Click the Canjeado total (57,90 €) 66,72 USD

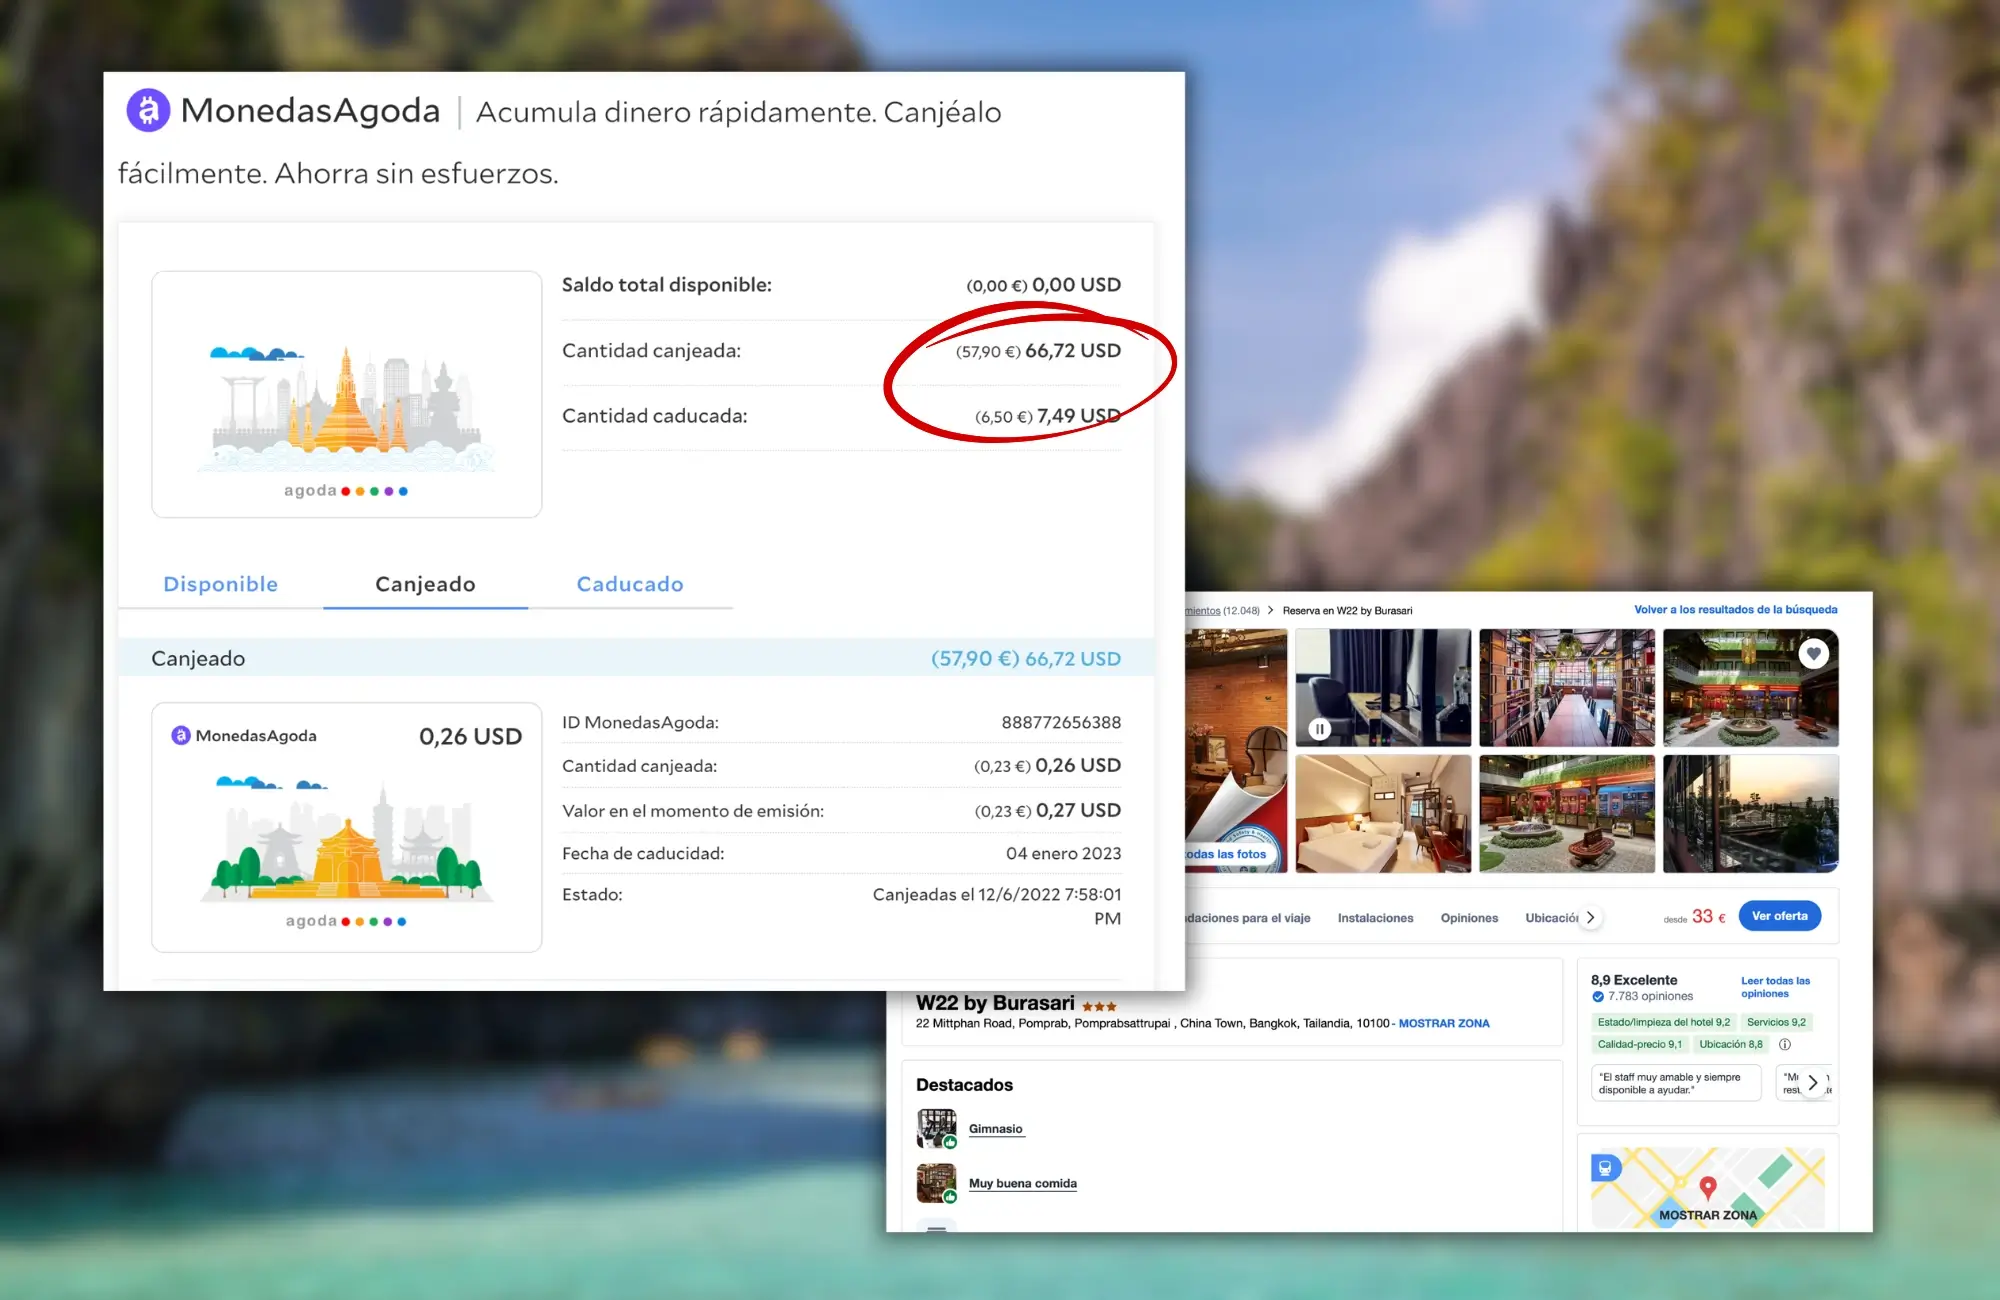tap(1025, 658)
